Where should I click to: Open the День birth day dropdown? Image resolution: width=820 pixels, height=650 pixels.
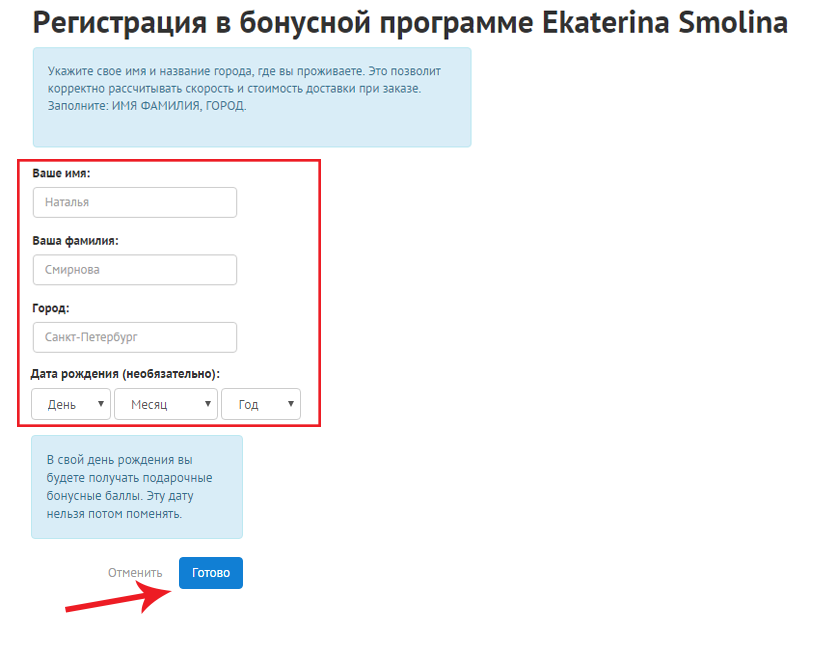(71, 404)
